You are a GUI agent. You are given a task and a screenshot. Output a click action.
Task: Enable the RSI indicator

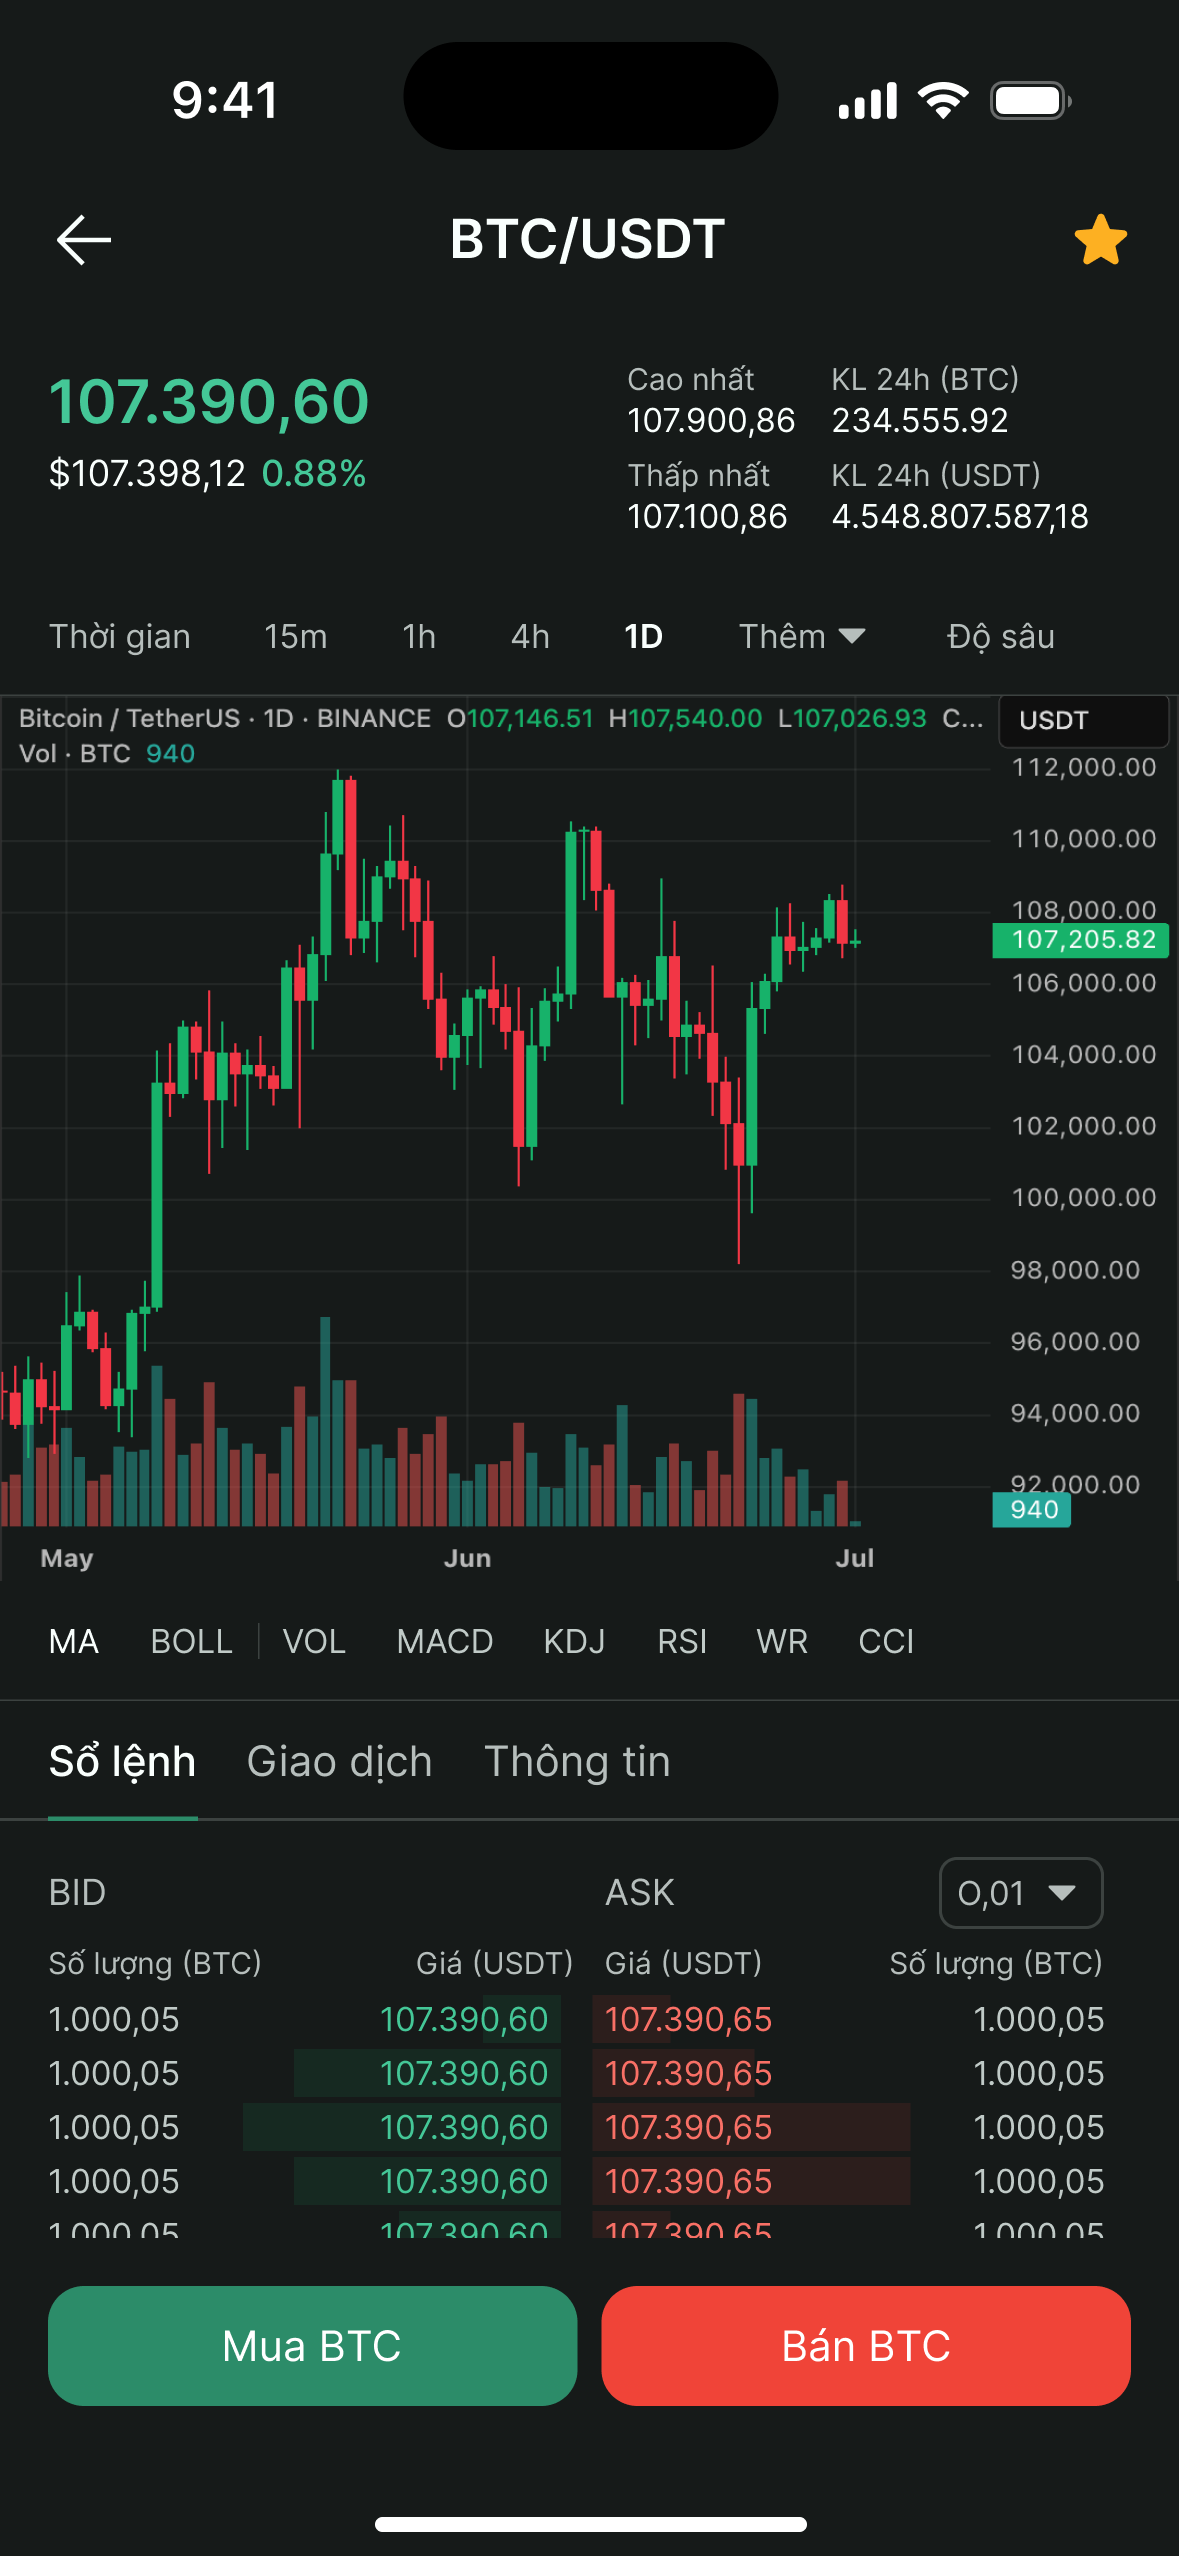(681, 1641)
